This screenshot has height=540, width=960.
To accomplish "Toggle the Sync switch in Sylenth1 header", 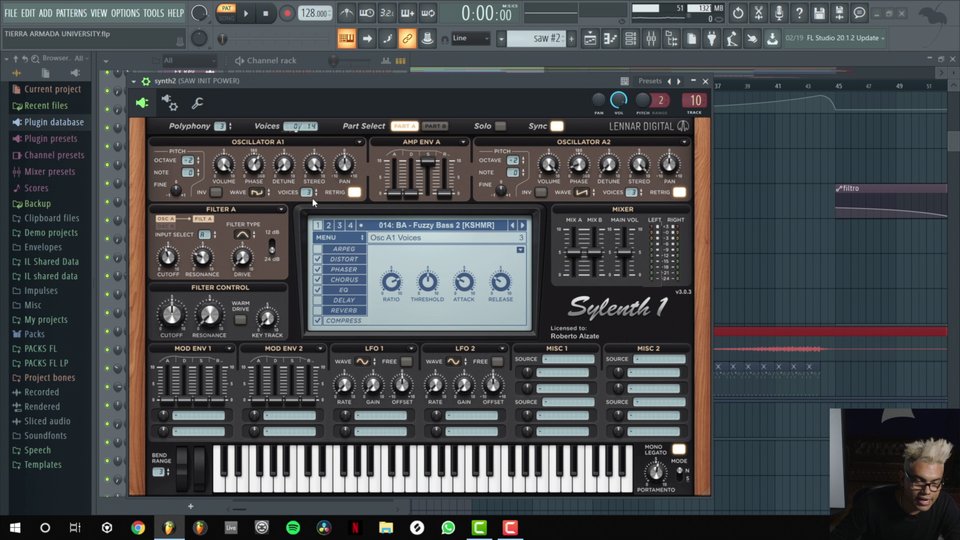I will click(x=557, y=126).
